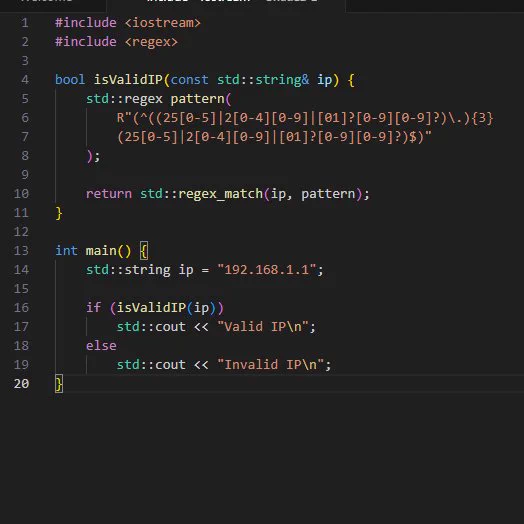Click the pattern variable declaration on line 5
Image resolution: width=524 pixels, height=524 pixels.
(x=198, y=99)
